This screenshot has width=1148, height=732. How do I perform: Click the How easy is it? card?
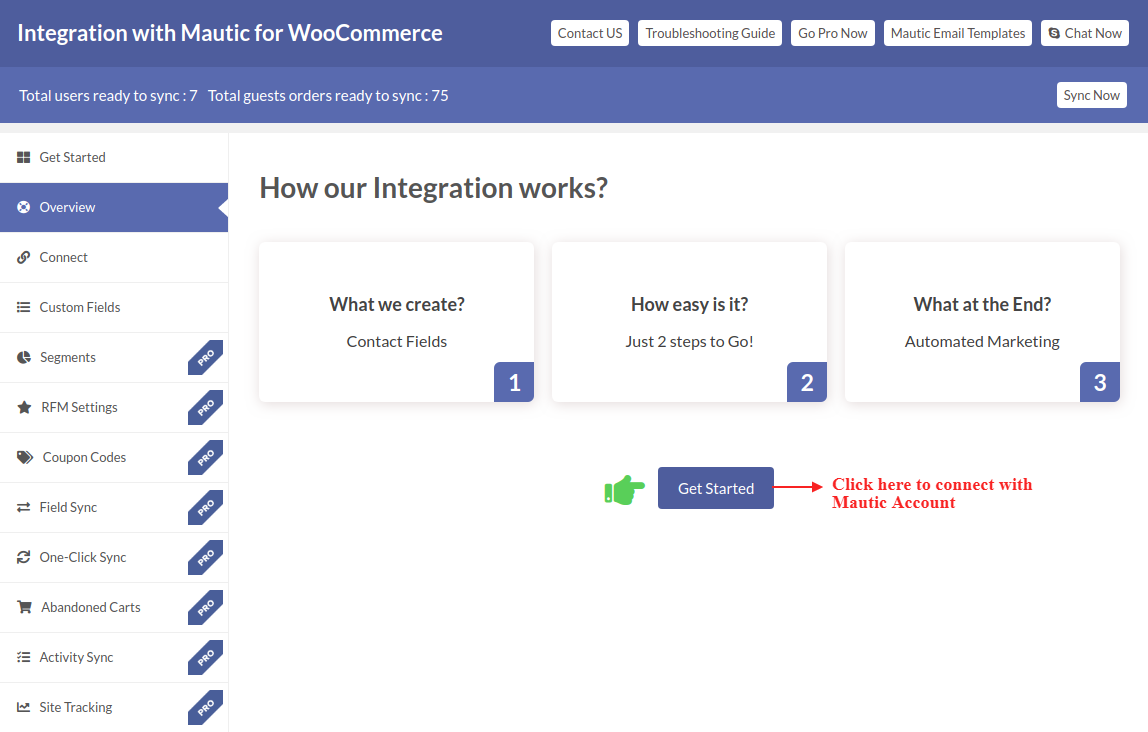coord(689,322)
